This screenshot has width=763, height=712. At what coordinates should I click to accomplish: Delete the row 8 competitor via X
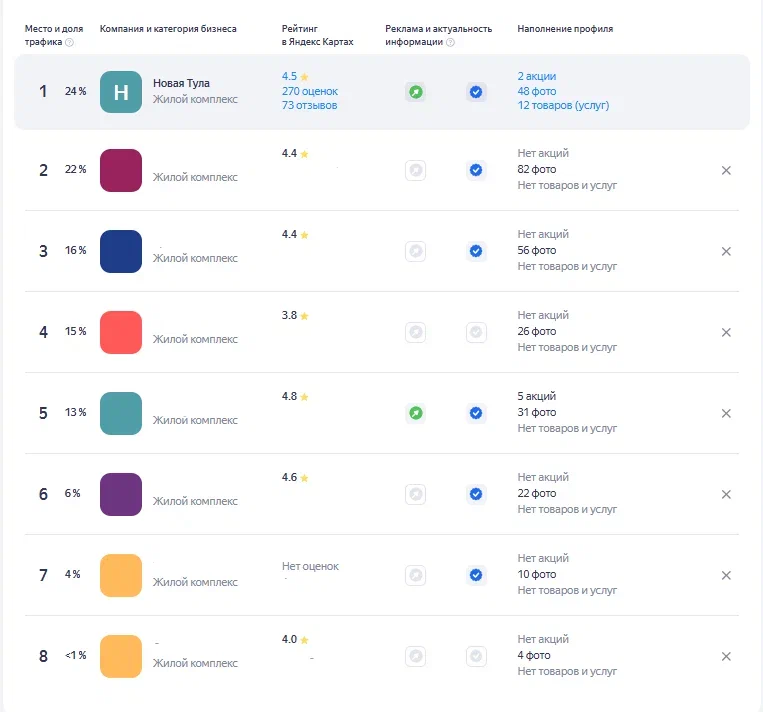(x=726, y=656)
